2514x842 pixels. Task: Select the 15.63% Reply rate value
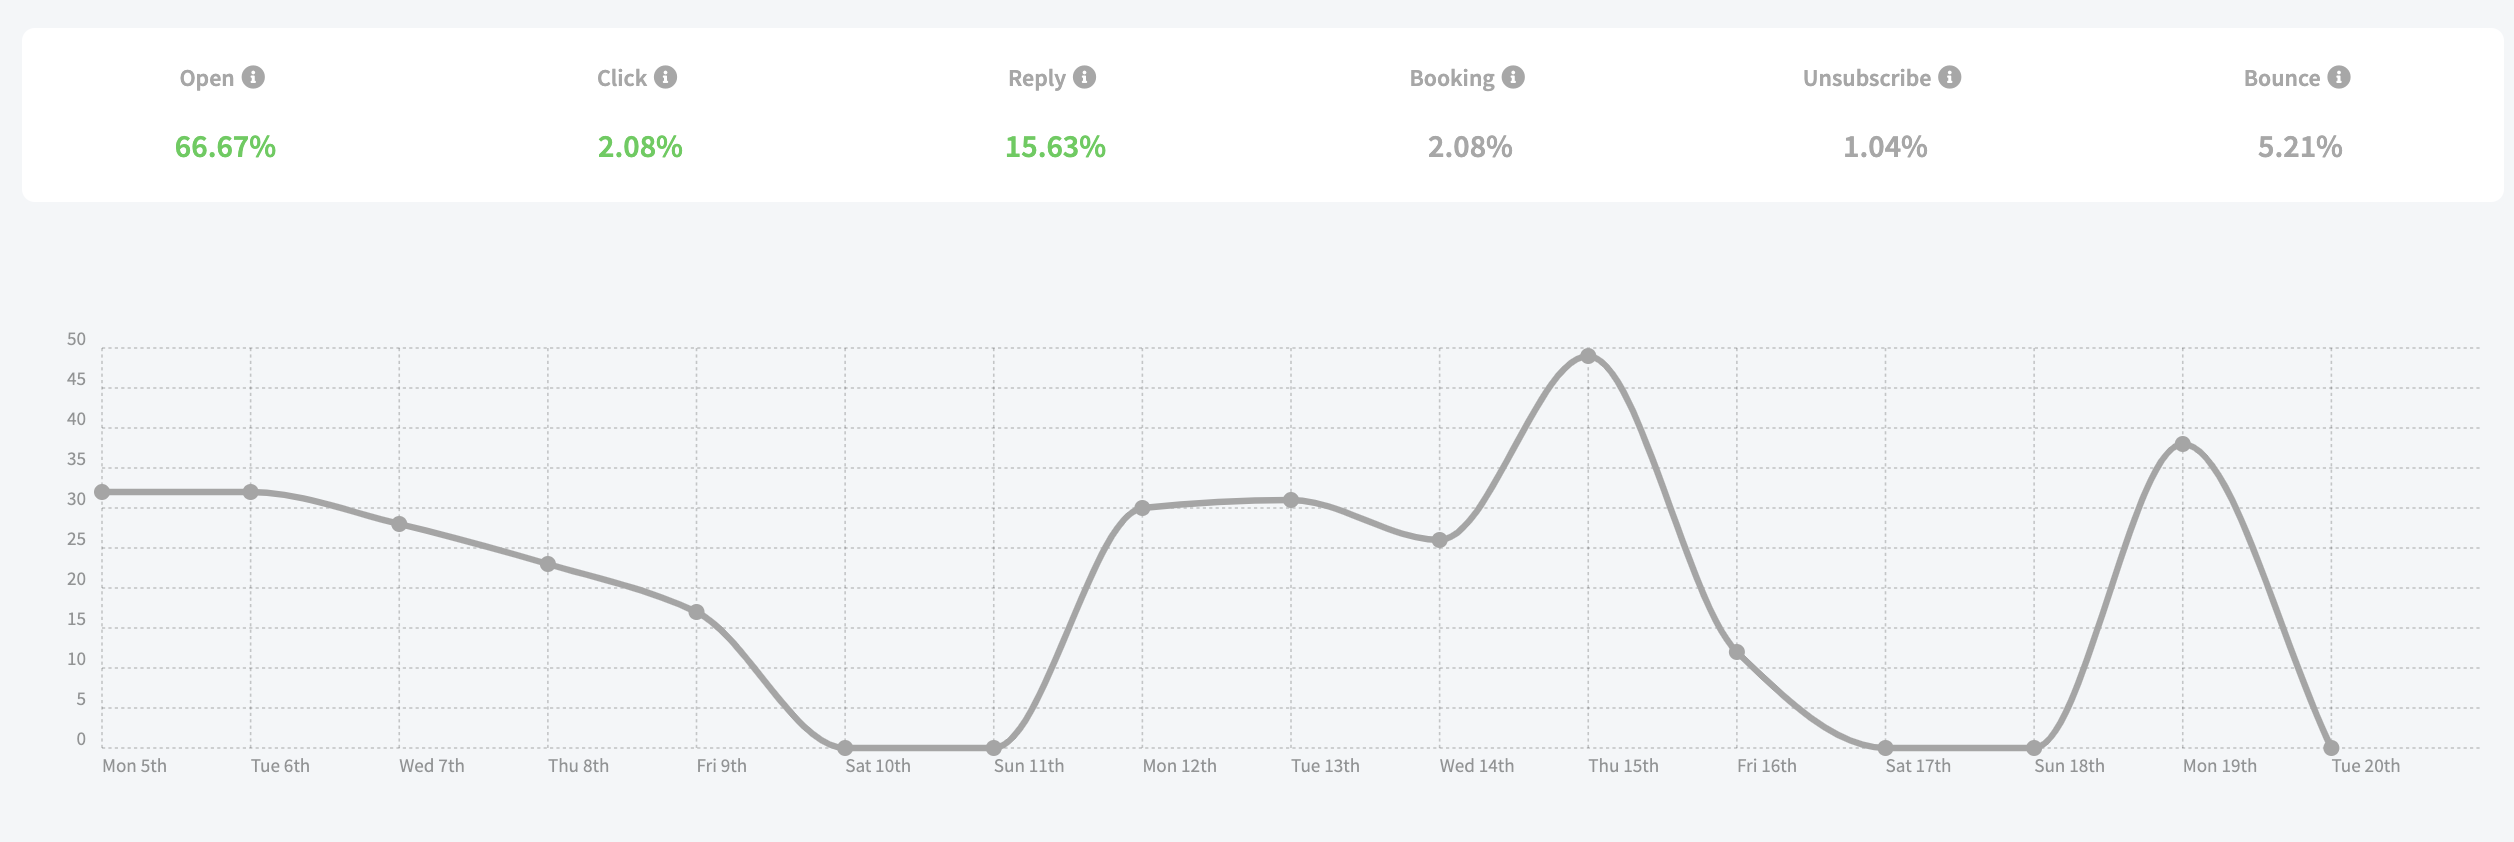(x=1055, y=147)
